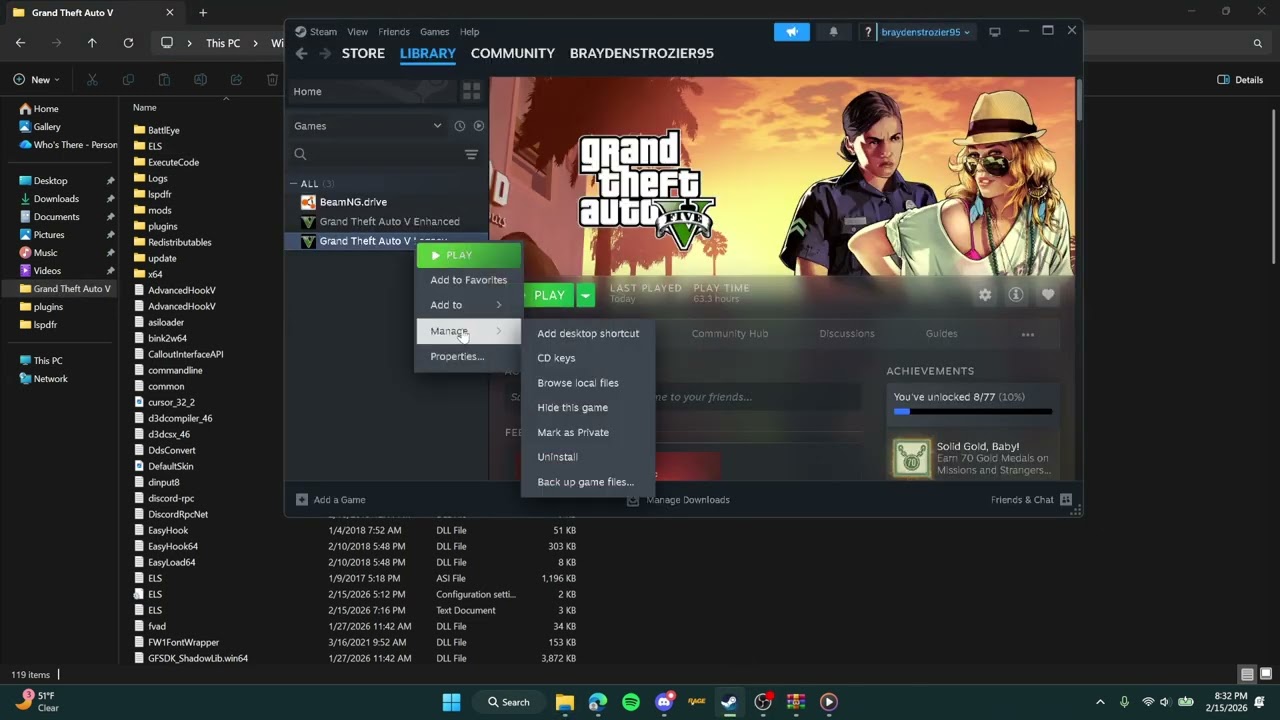Expand the Add to submenu
The height and width of the screenshot is (720, 1280).
[x=469, y=305]
